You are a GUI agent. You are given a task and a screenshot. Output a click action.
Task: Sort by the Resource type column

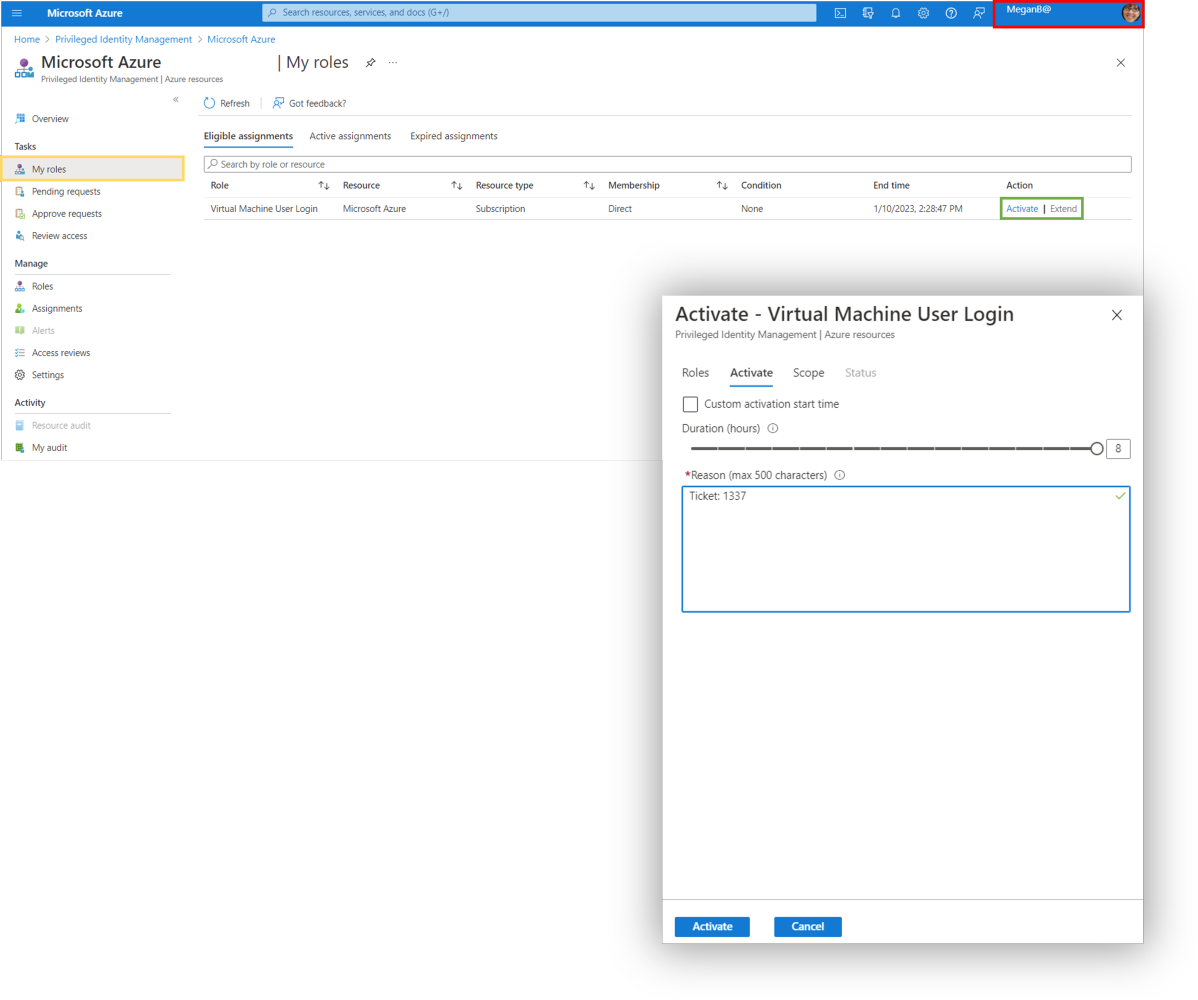click(x=589, y=185)
